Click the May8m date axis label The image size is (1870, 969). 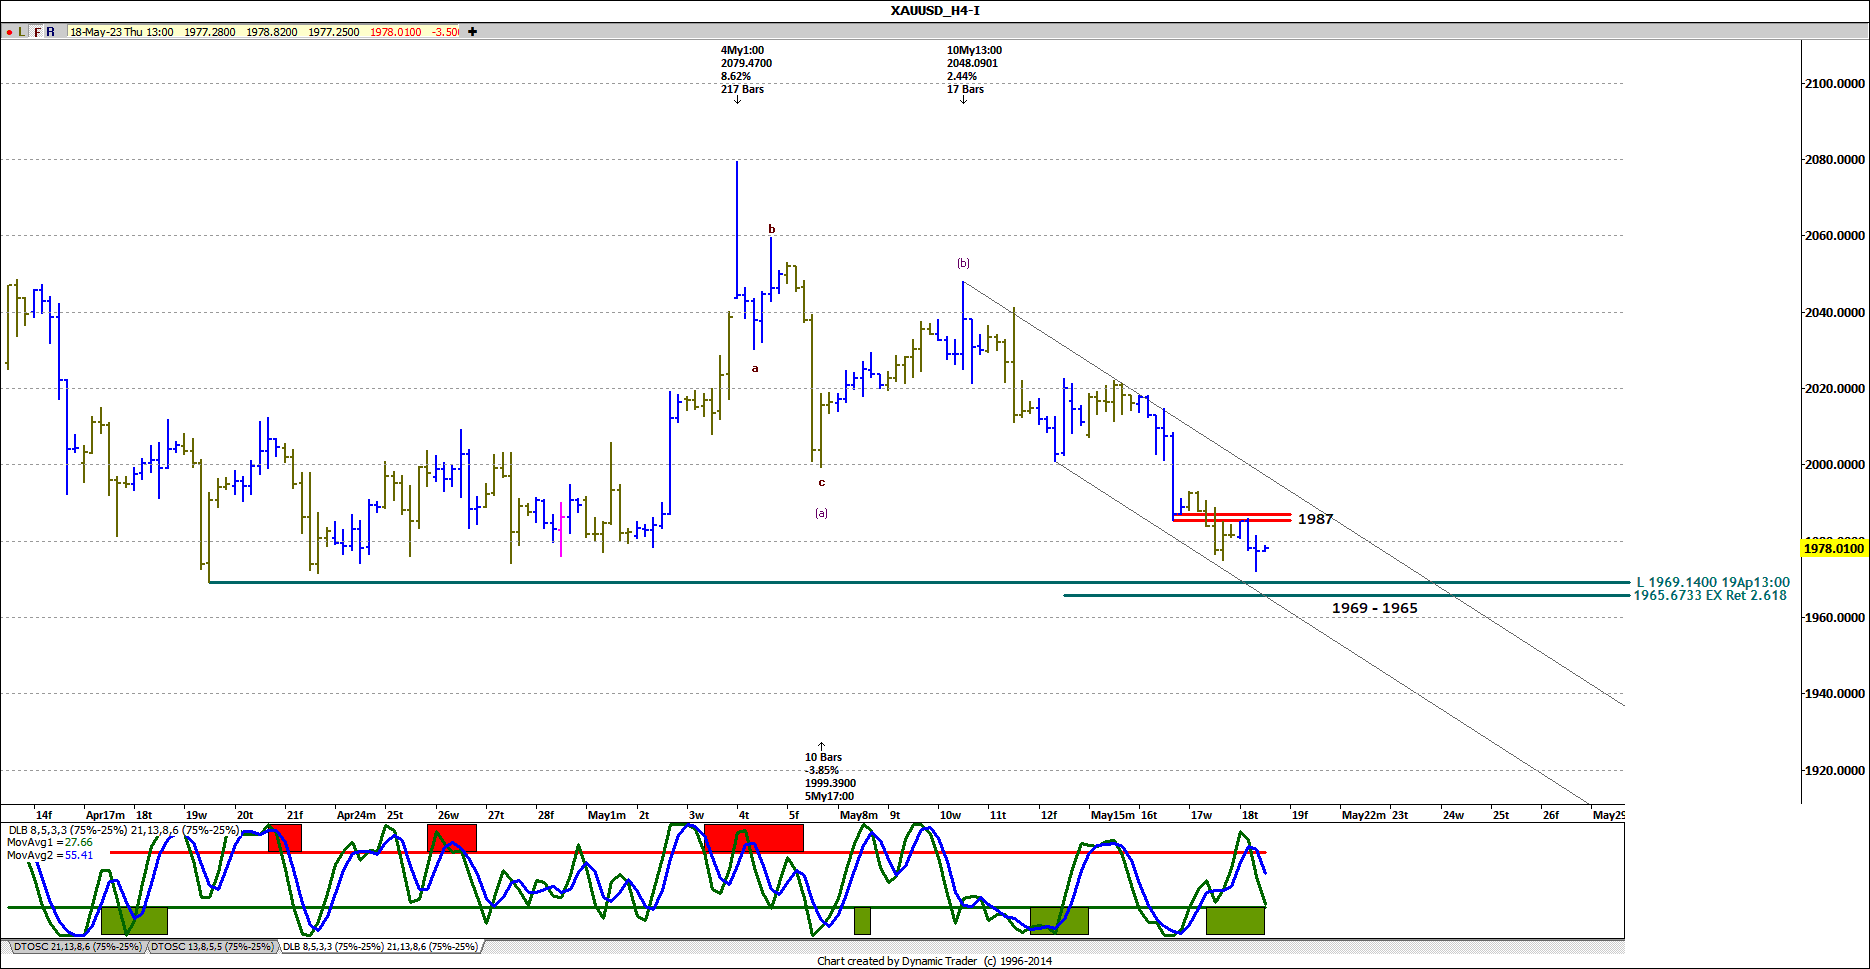pyautogui.click(x=858, y=815)
